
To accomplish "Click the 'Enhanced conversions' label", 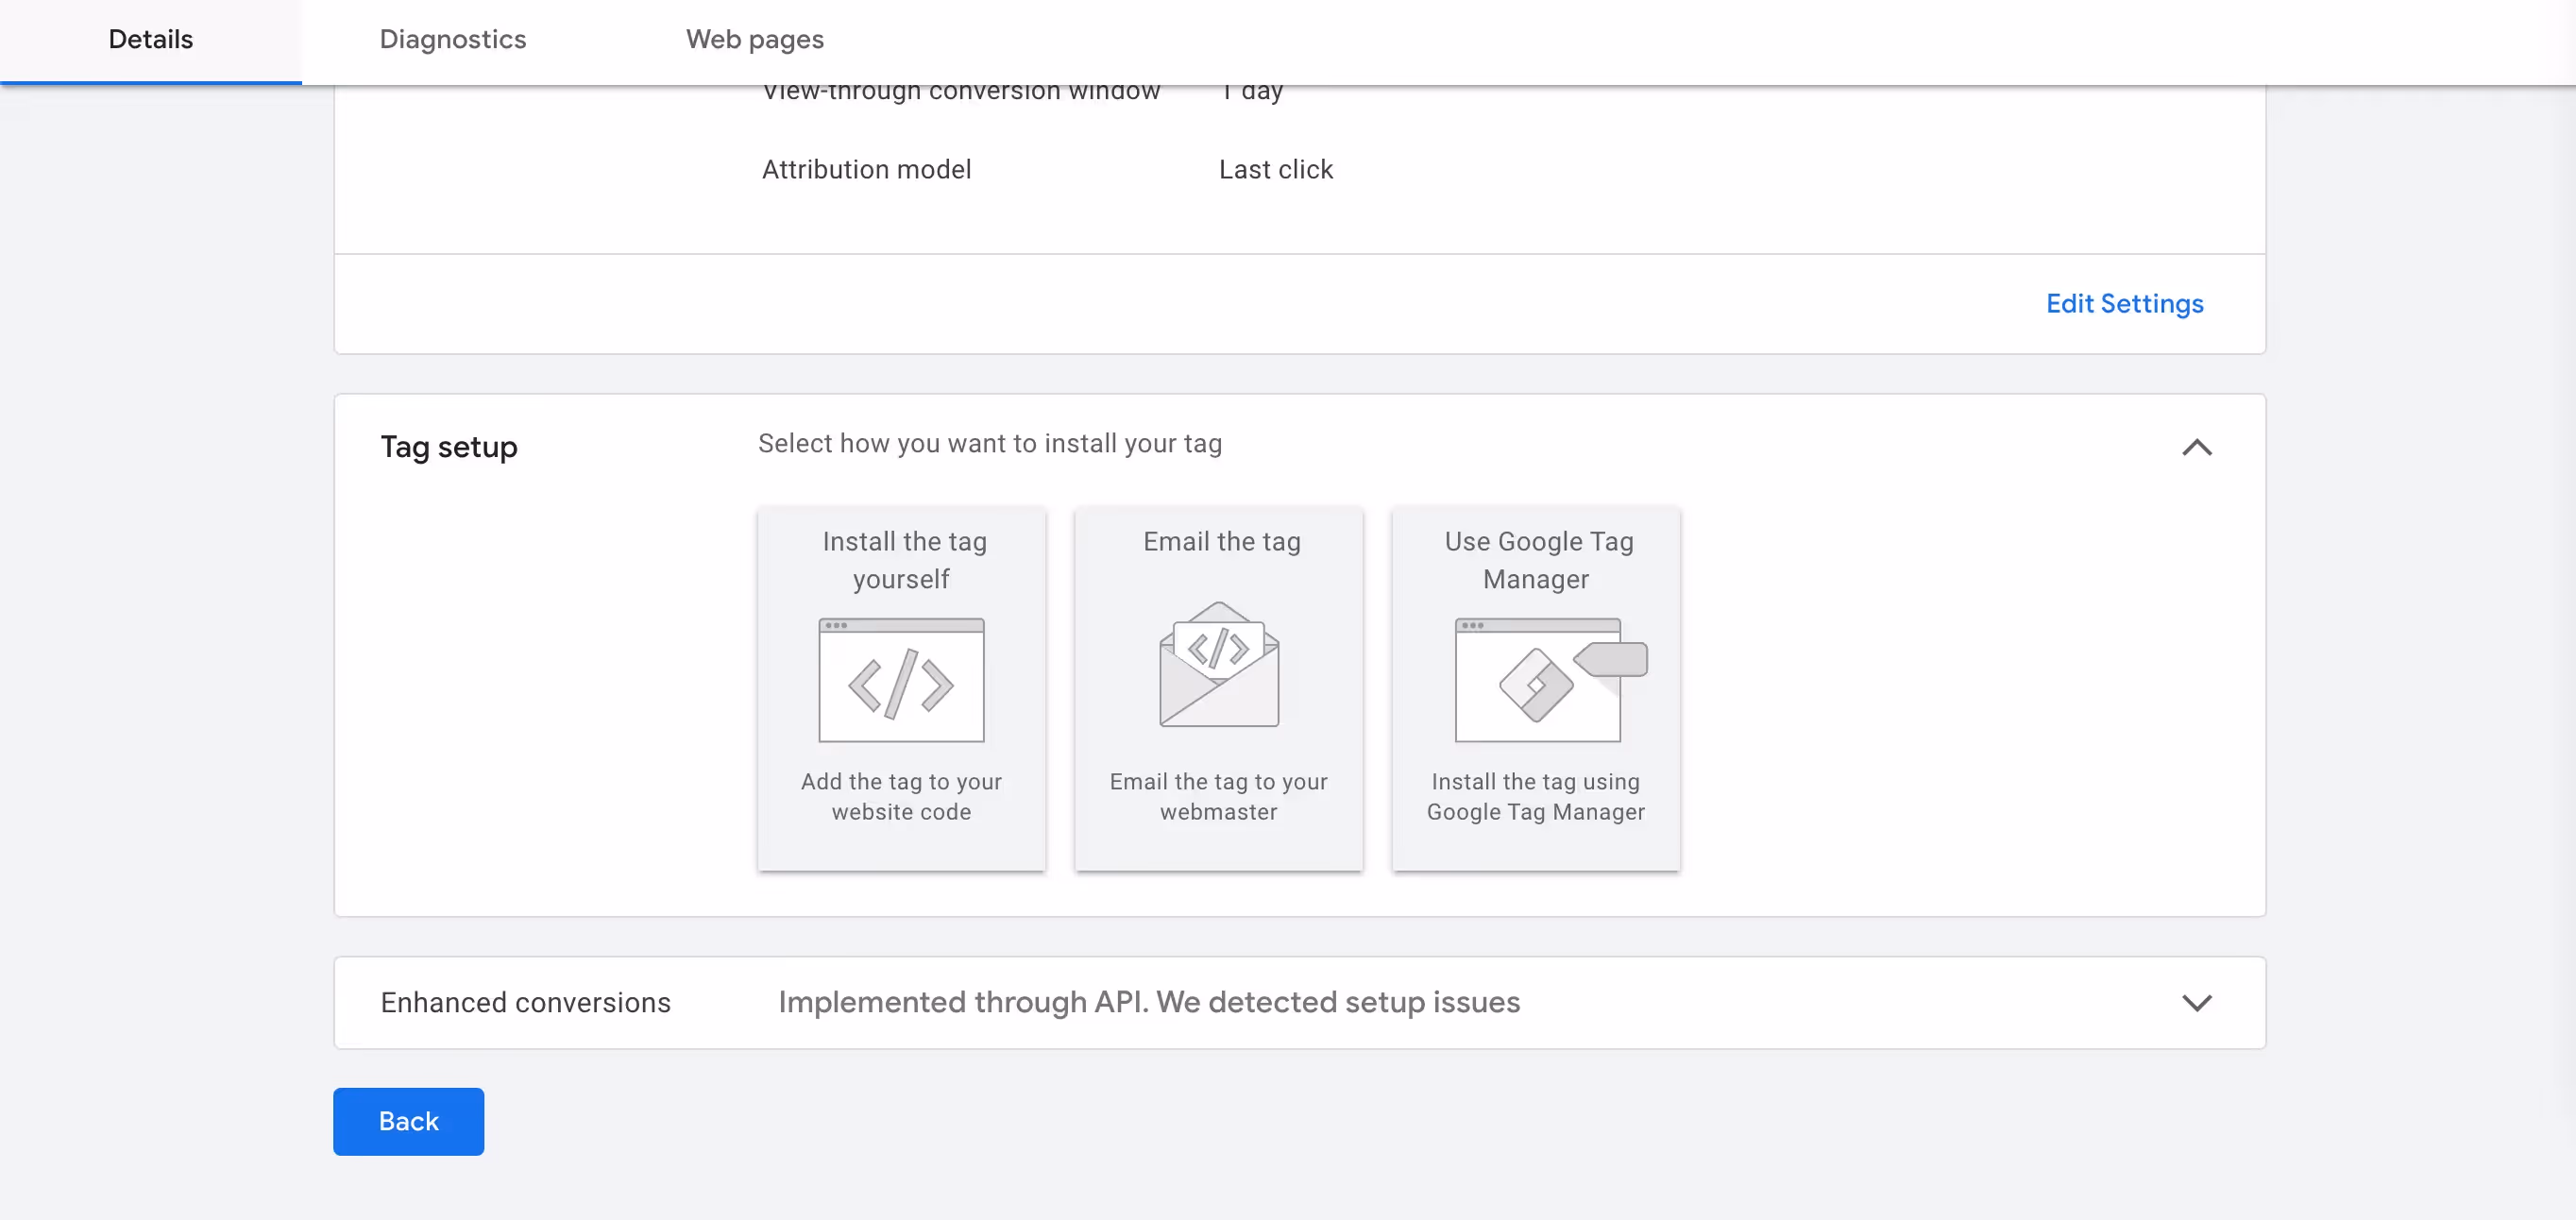I will 525,1002.
